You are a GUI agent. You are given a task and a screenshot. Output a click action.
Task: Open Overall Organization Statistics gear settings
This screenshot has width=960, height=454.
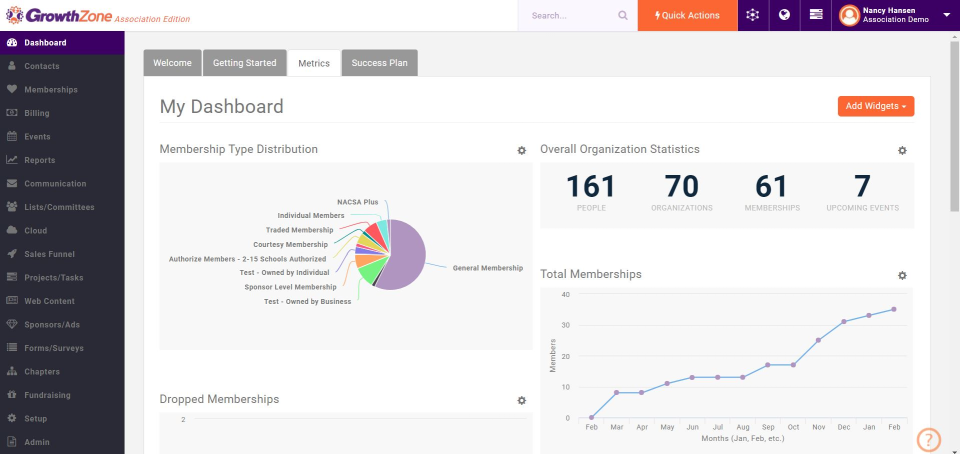[902, 151]
